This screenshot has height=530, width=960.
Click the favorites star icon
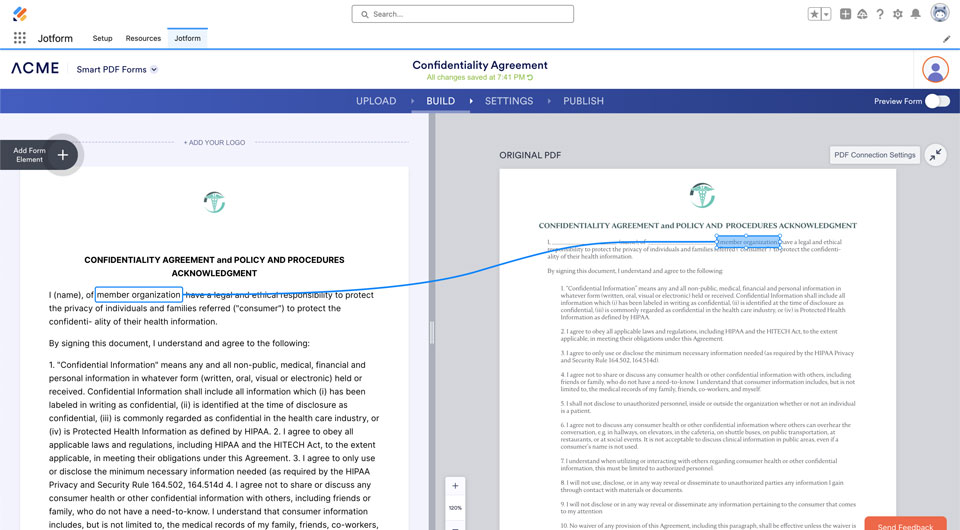click(814, 14)
